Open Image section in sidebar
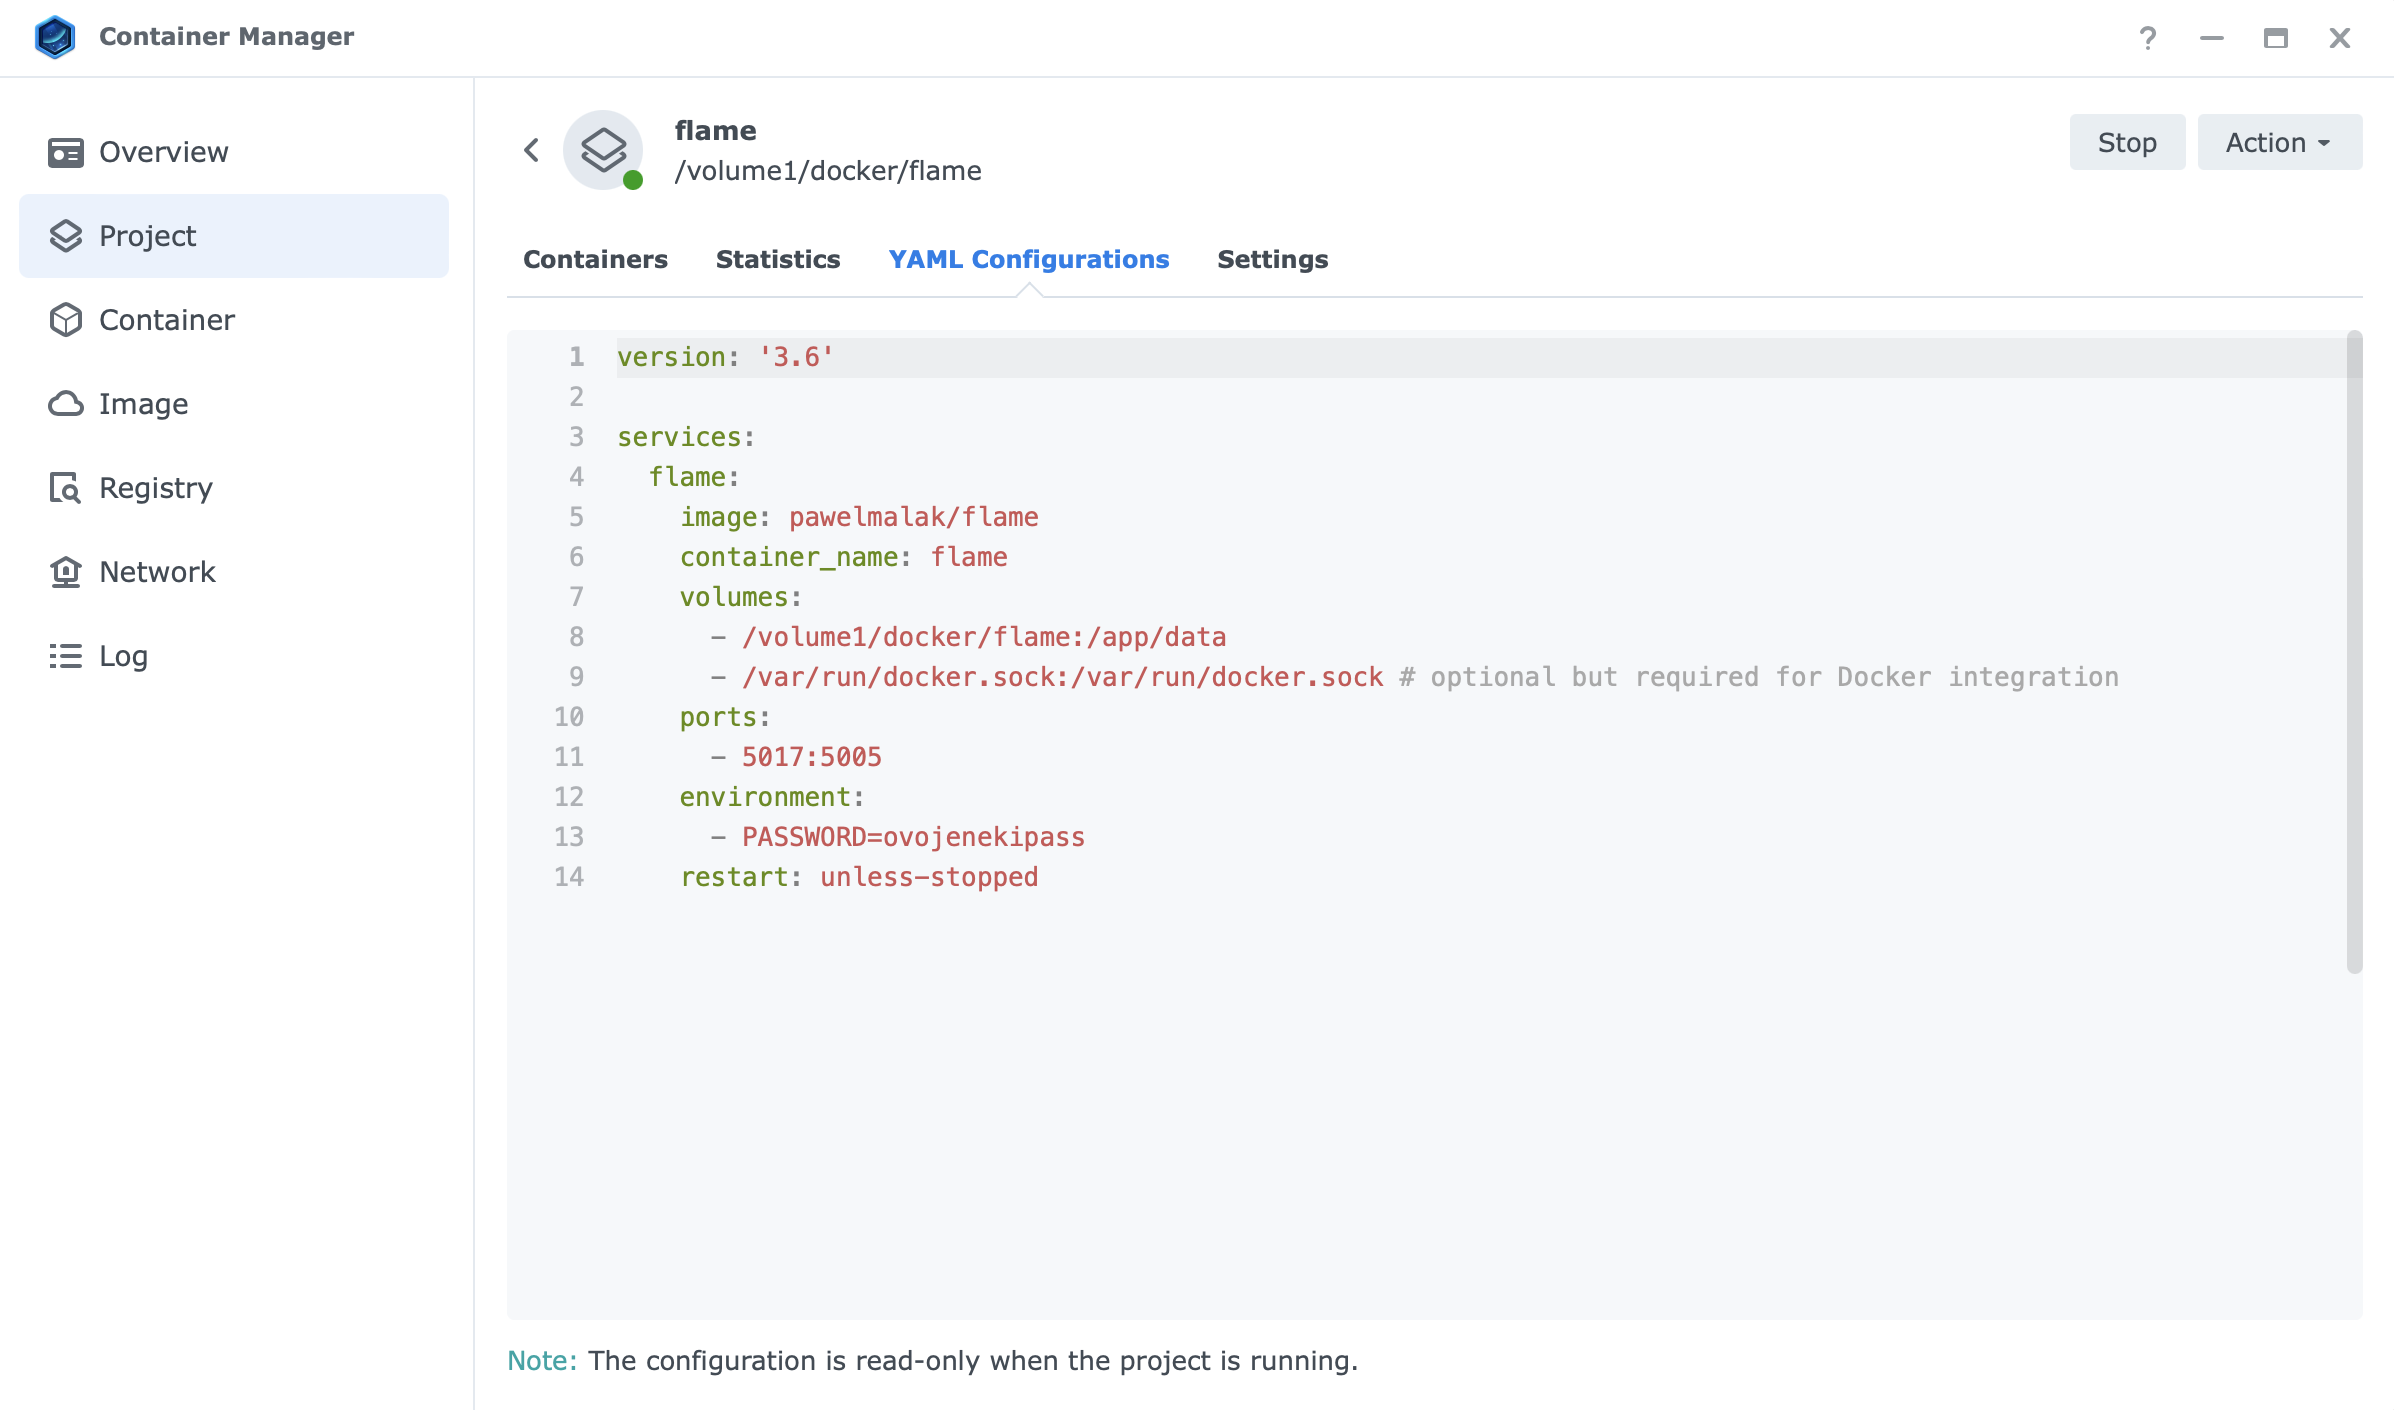This screenshot has height=1410, width=2394. (234, 404)
